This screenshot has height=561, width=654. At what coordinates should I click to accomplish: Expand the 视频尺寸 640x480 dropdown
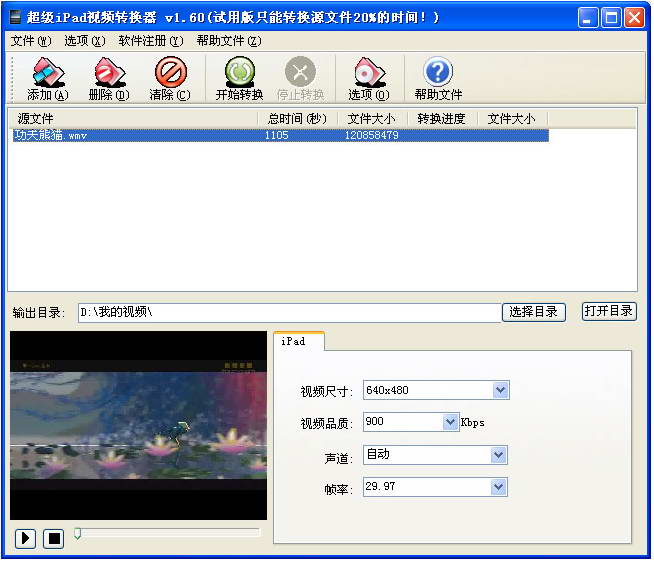point(501,390)
